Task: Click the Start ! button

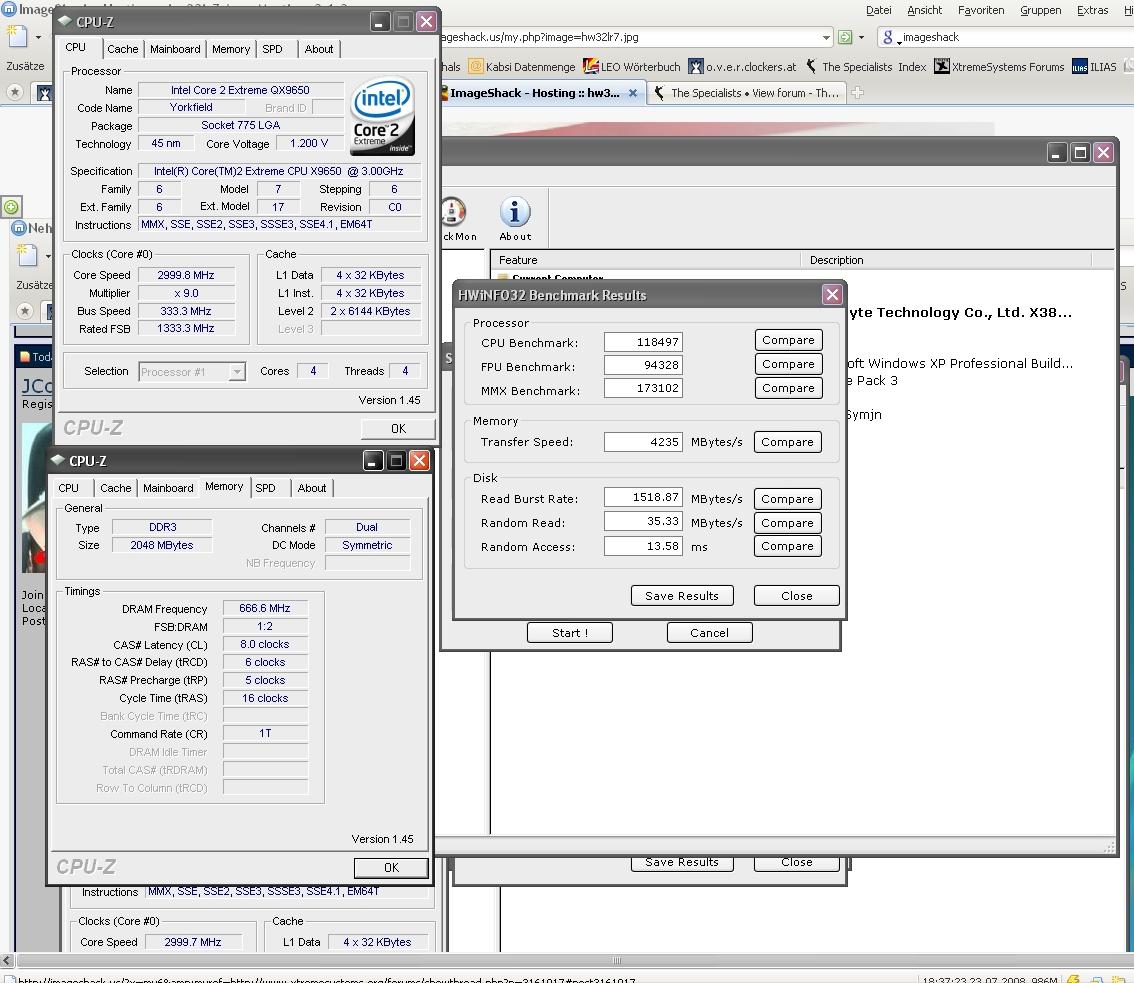Action: [569, 633]
